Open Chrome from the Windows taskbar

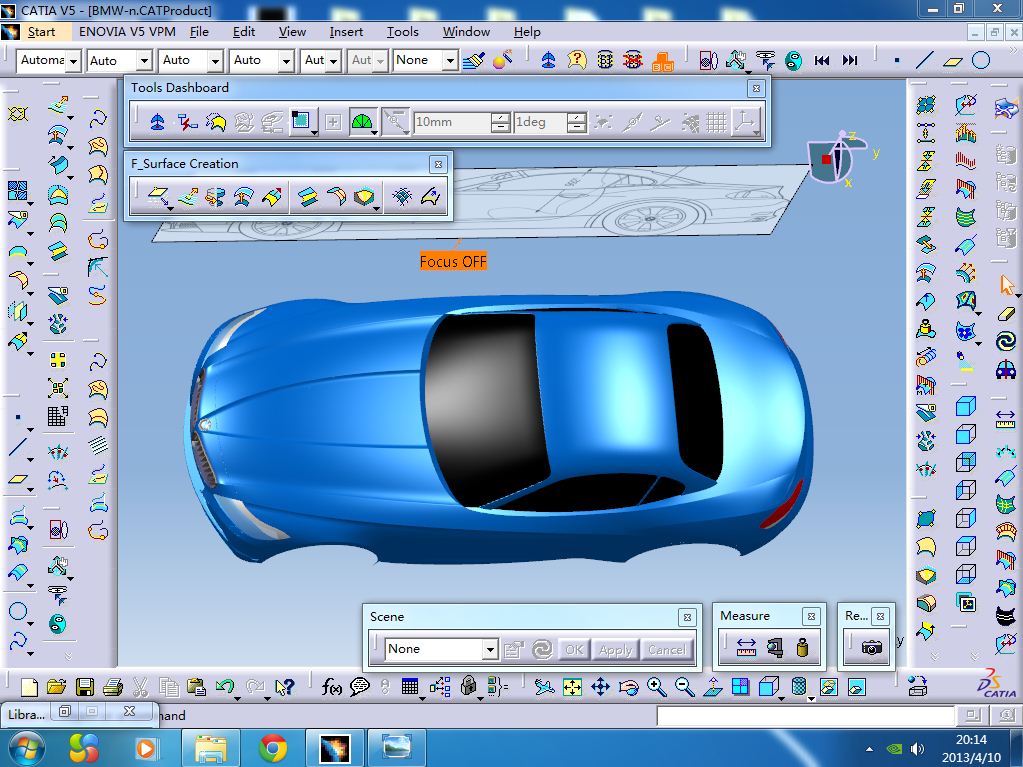[272, 747]
